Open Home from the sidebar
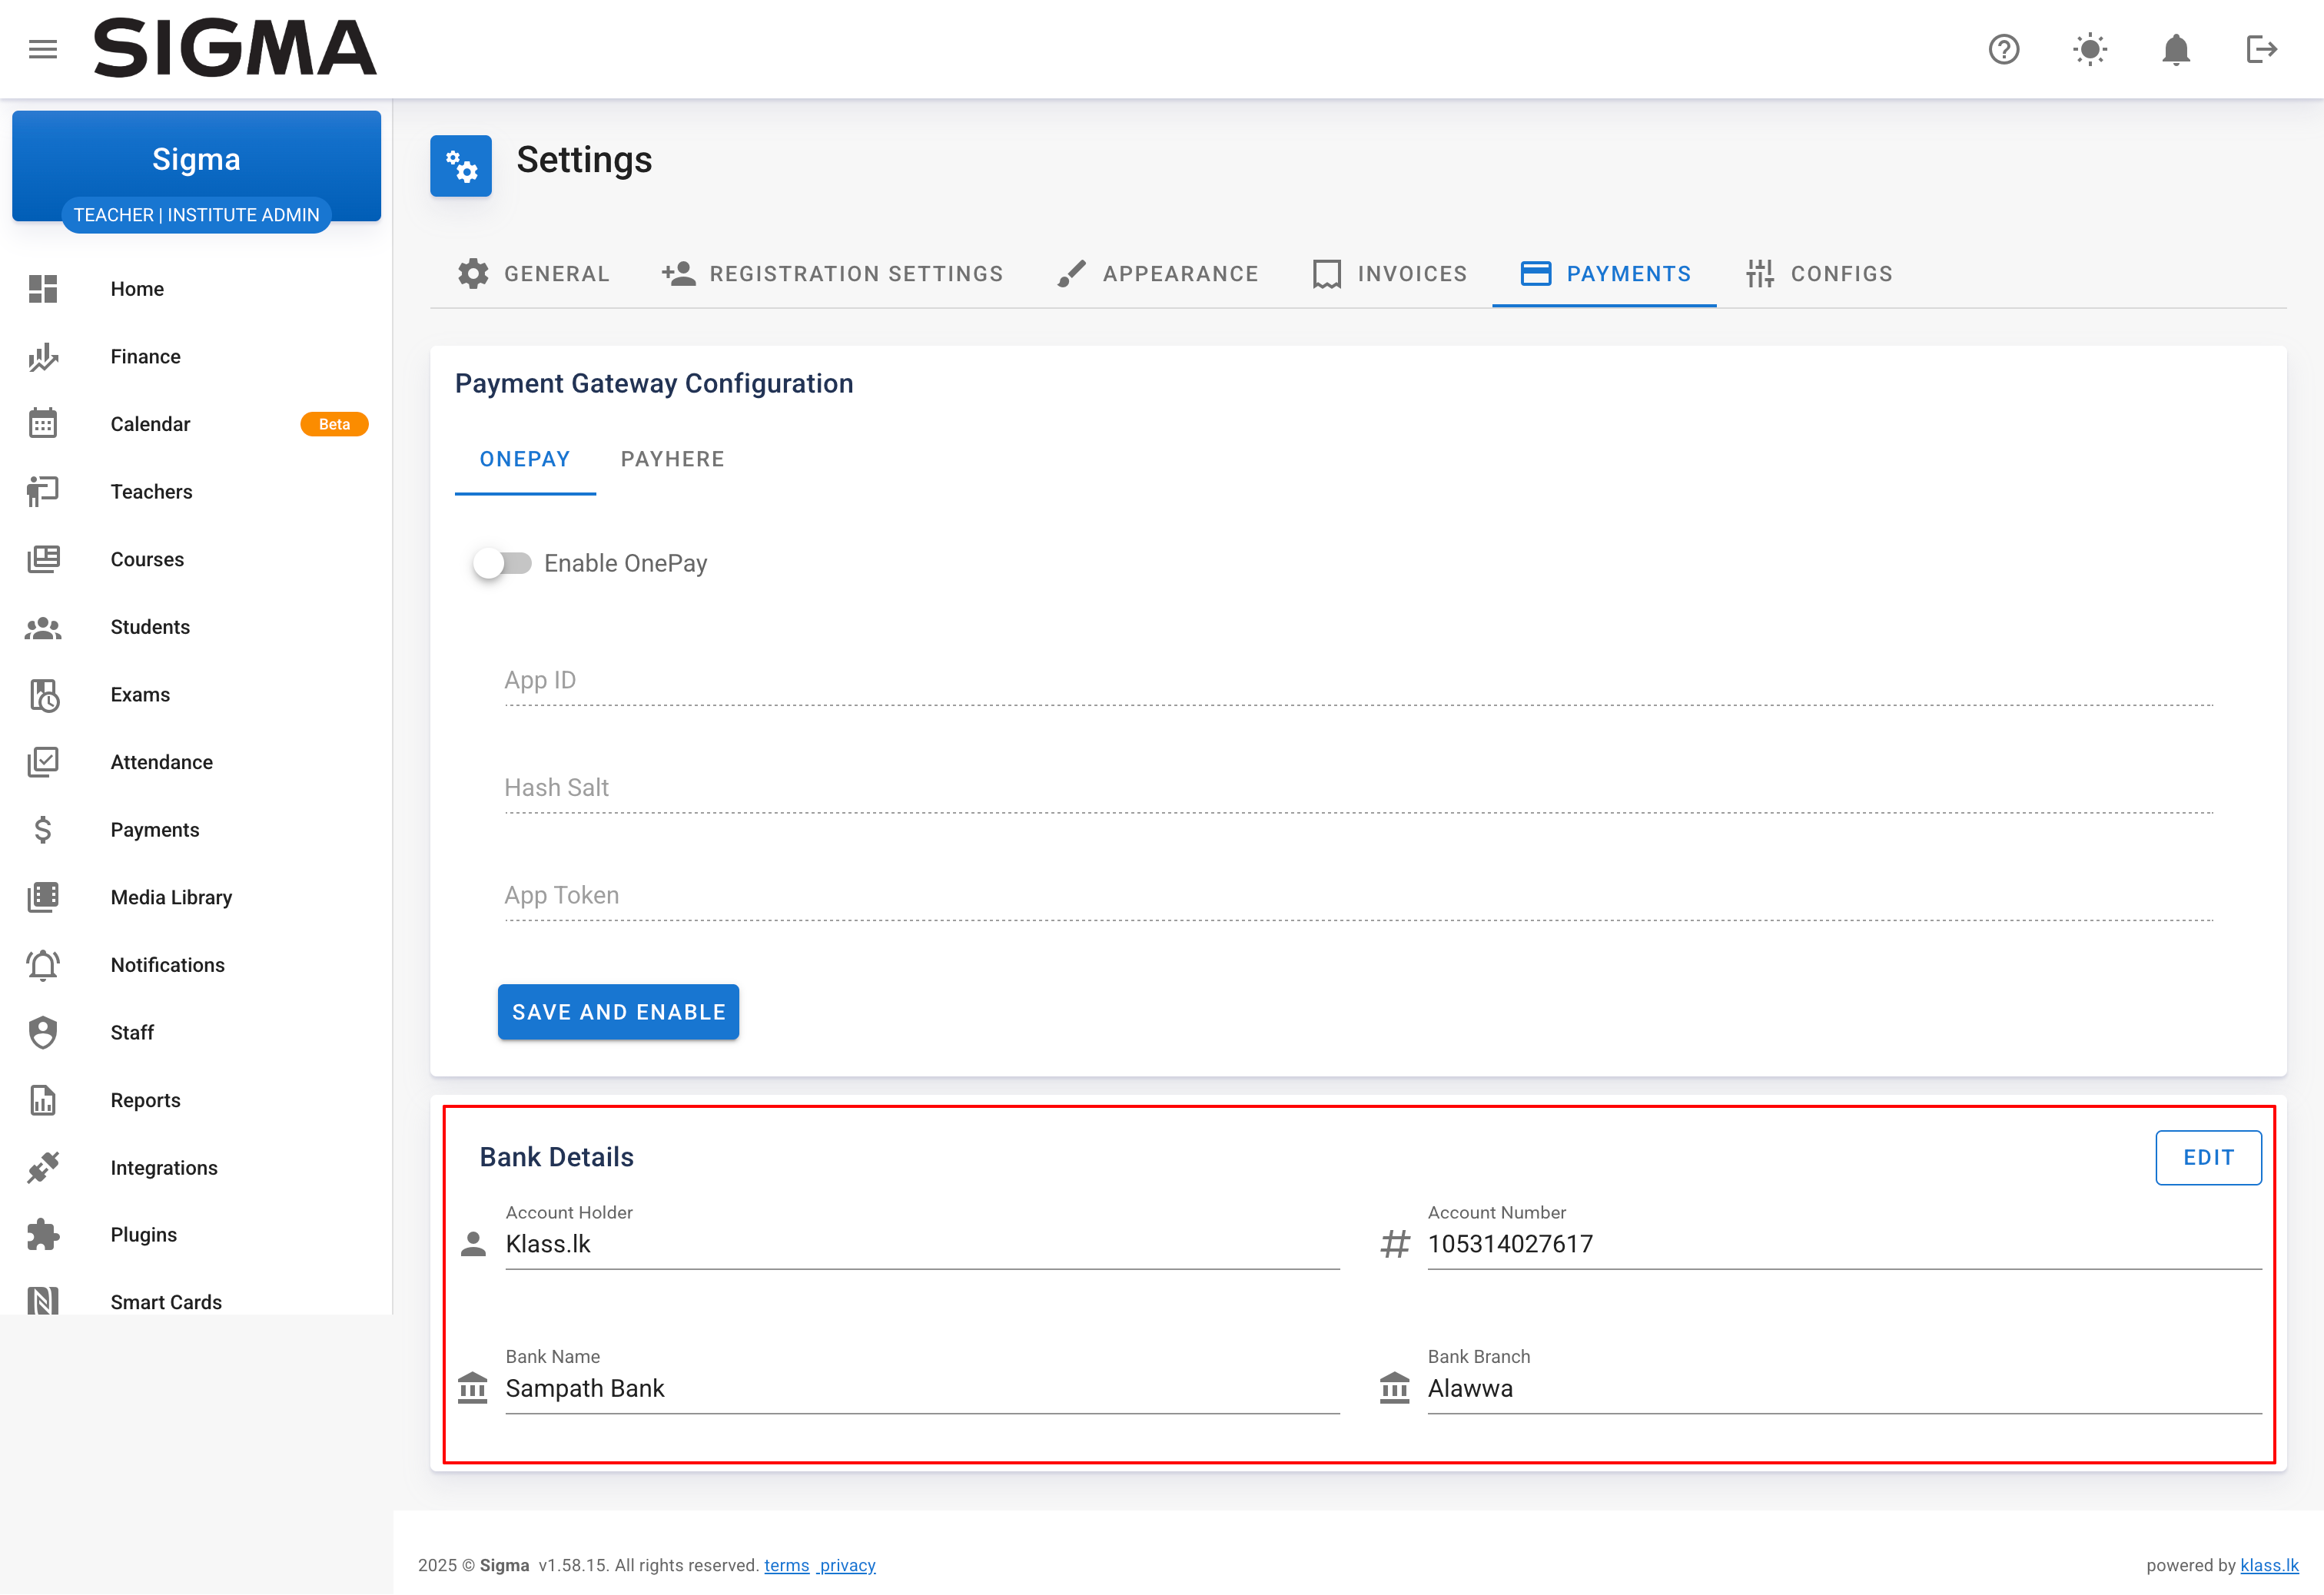The width and height of the screenshot is (2324, 1595). tap(196, 289)
